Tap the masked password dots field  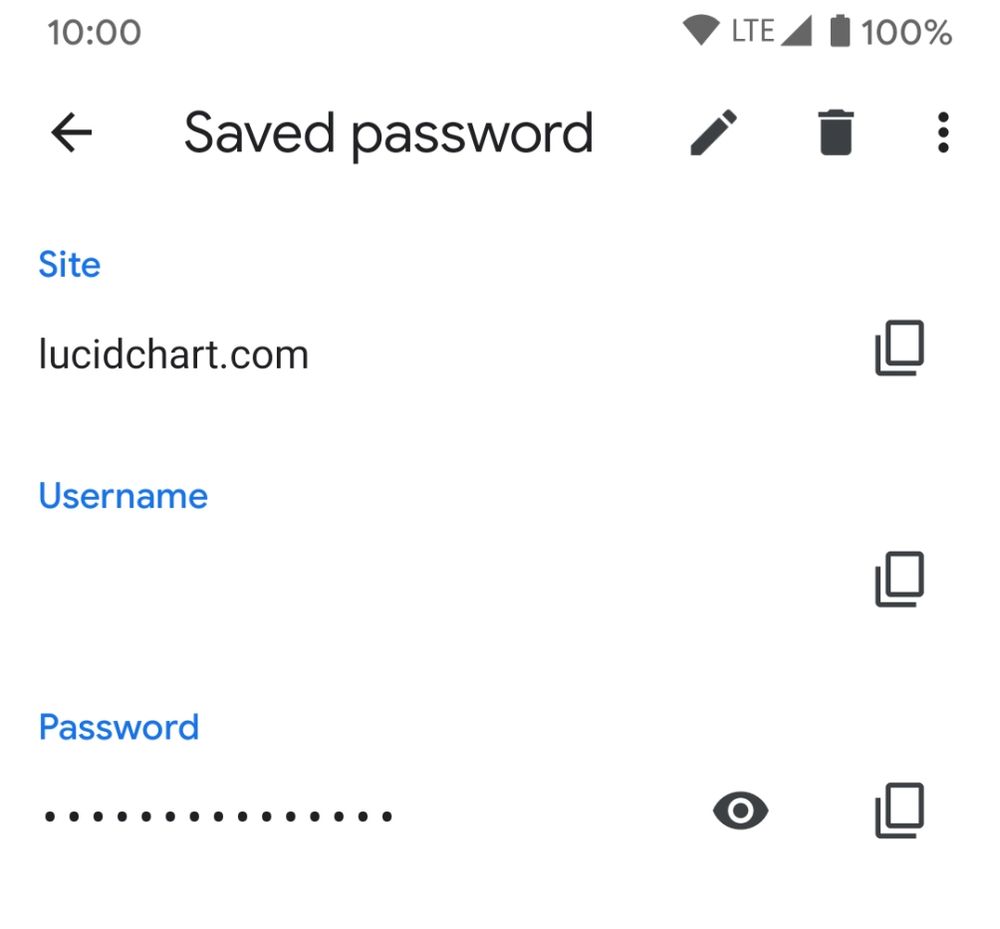pyautogui.click(x=218, y=817)
